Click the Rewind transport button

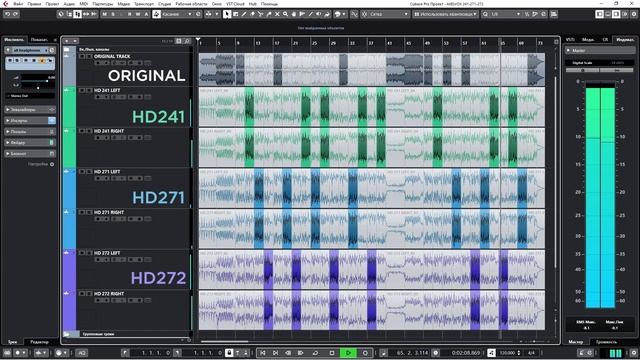click(288, 353)
